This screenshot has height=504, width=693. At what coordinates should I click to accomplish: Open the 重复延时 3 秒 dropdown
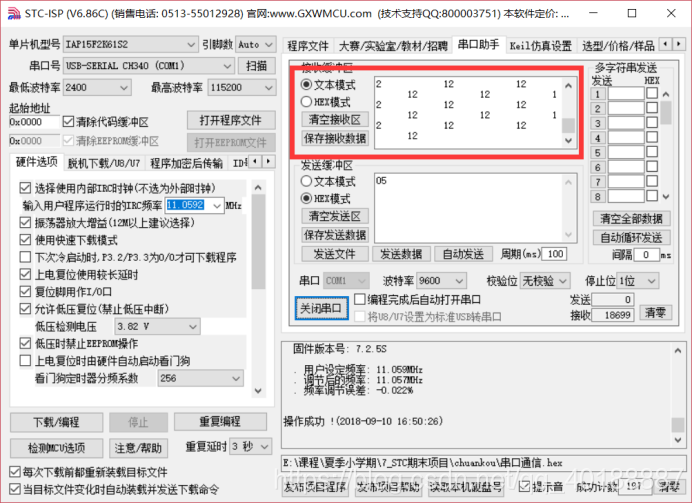click(x=251, y=447)
